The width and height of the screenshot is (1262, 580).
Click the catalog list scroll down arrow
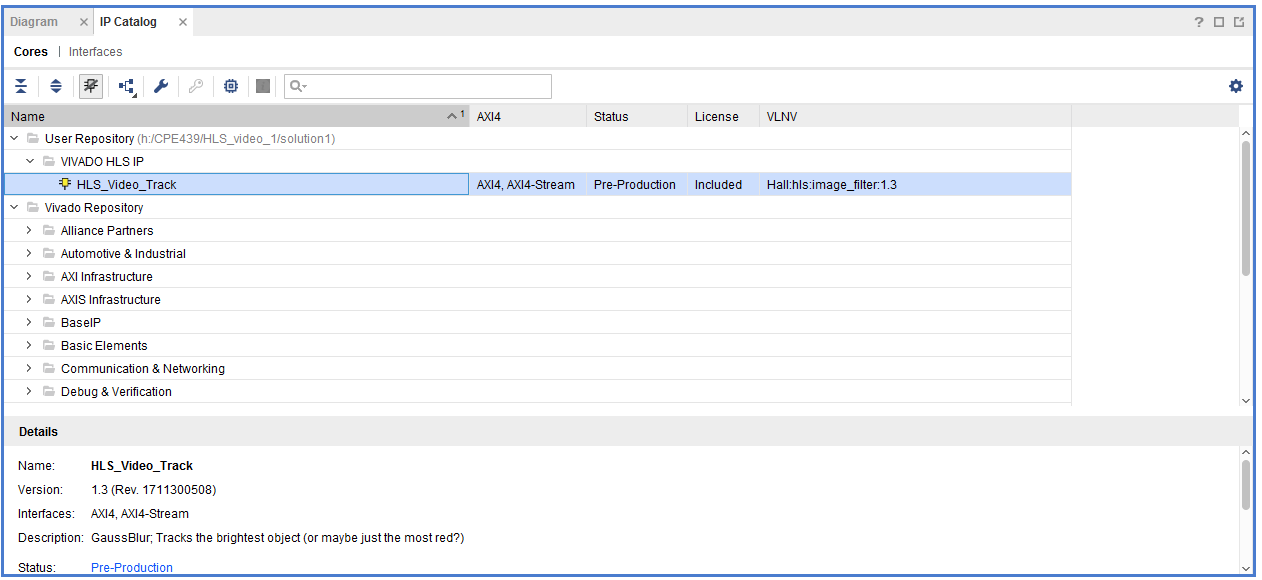pos(1245,400)
